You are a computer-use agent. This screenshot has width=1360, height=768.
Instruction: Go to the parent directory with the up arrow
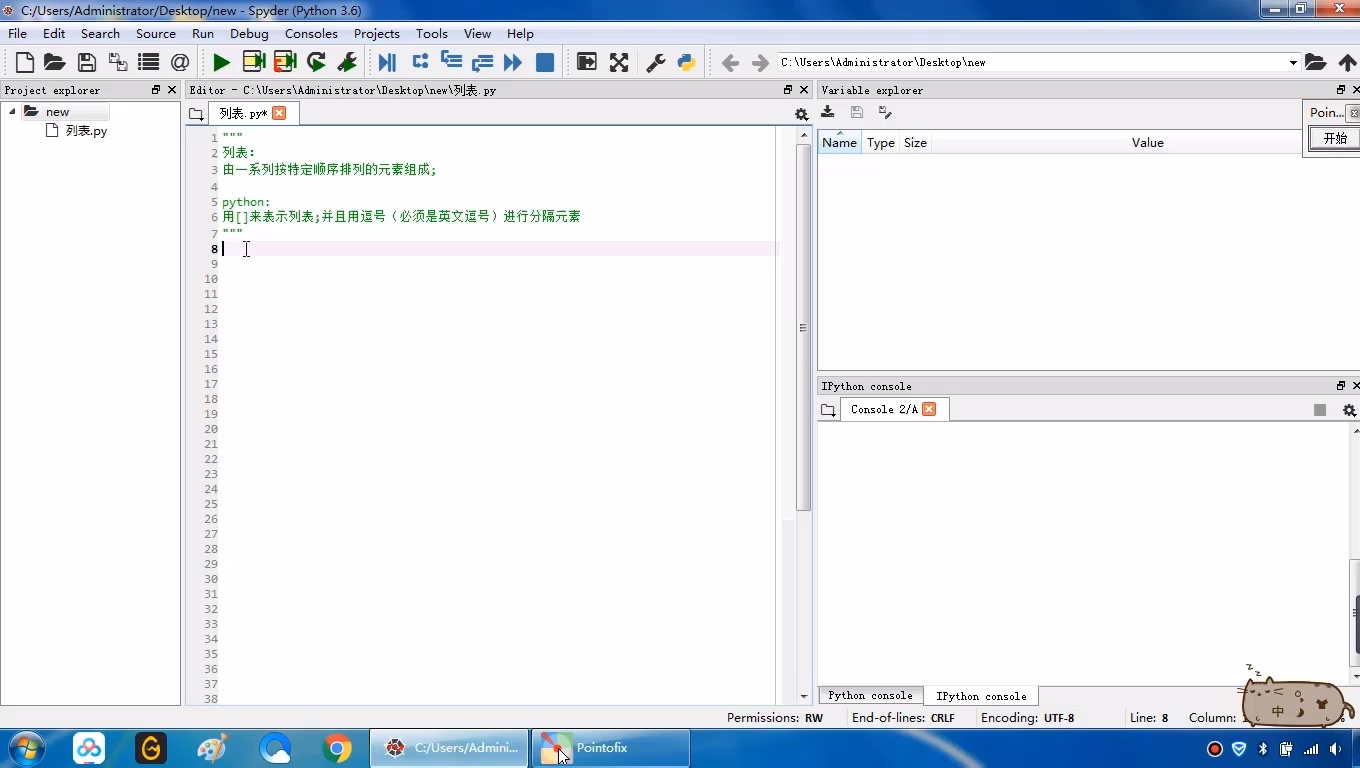(1347, 63)
